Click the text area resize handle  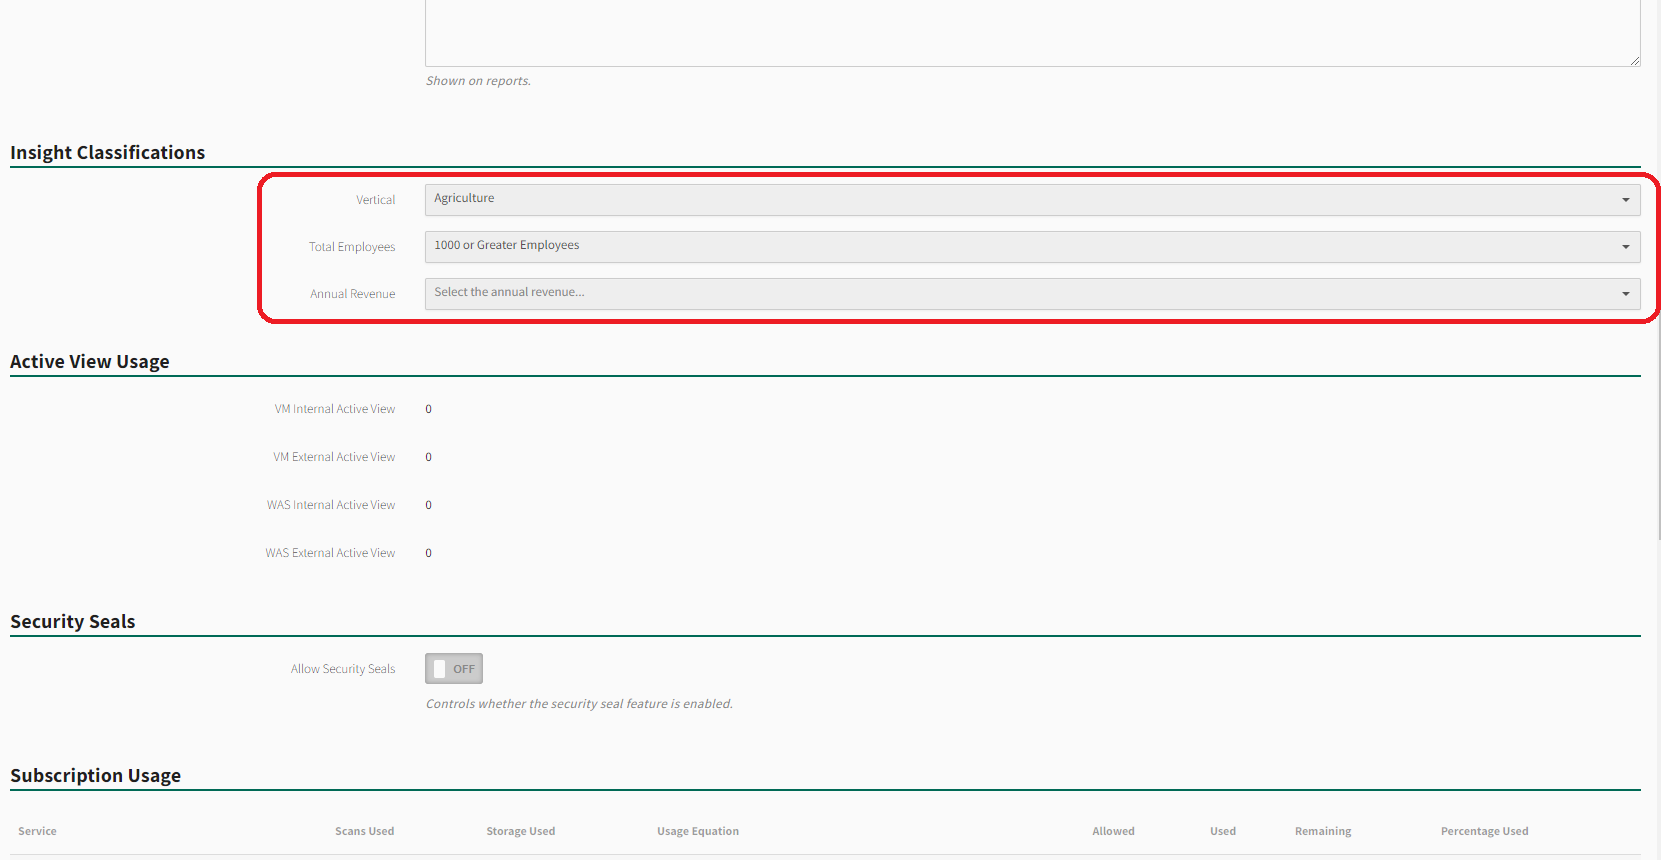click(x=1634, y=61)
